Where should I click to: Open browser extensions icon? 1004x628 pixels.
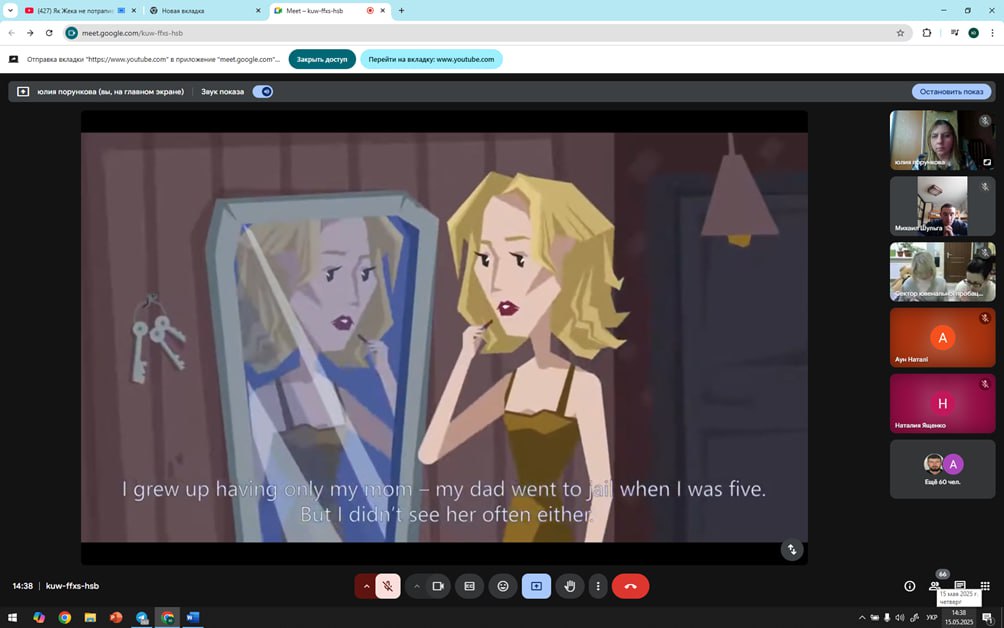pyautogui.click(x=927, y=33)
